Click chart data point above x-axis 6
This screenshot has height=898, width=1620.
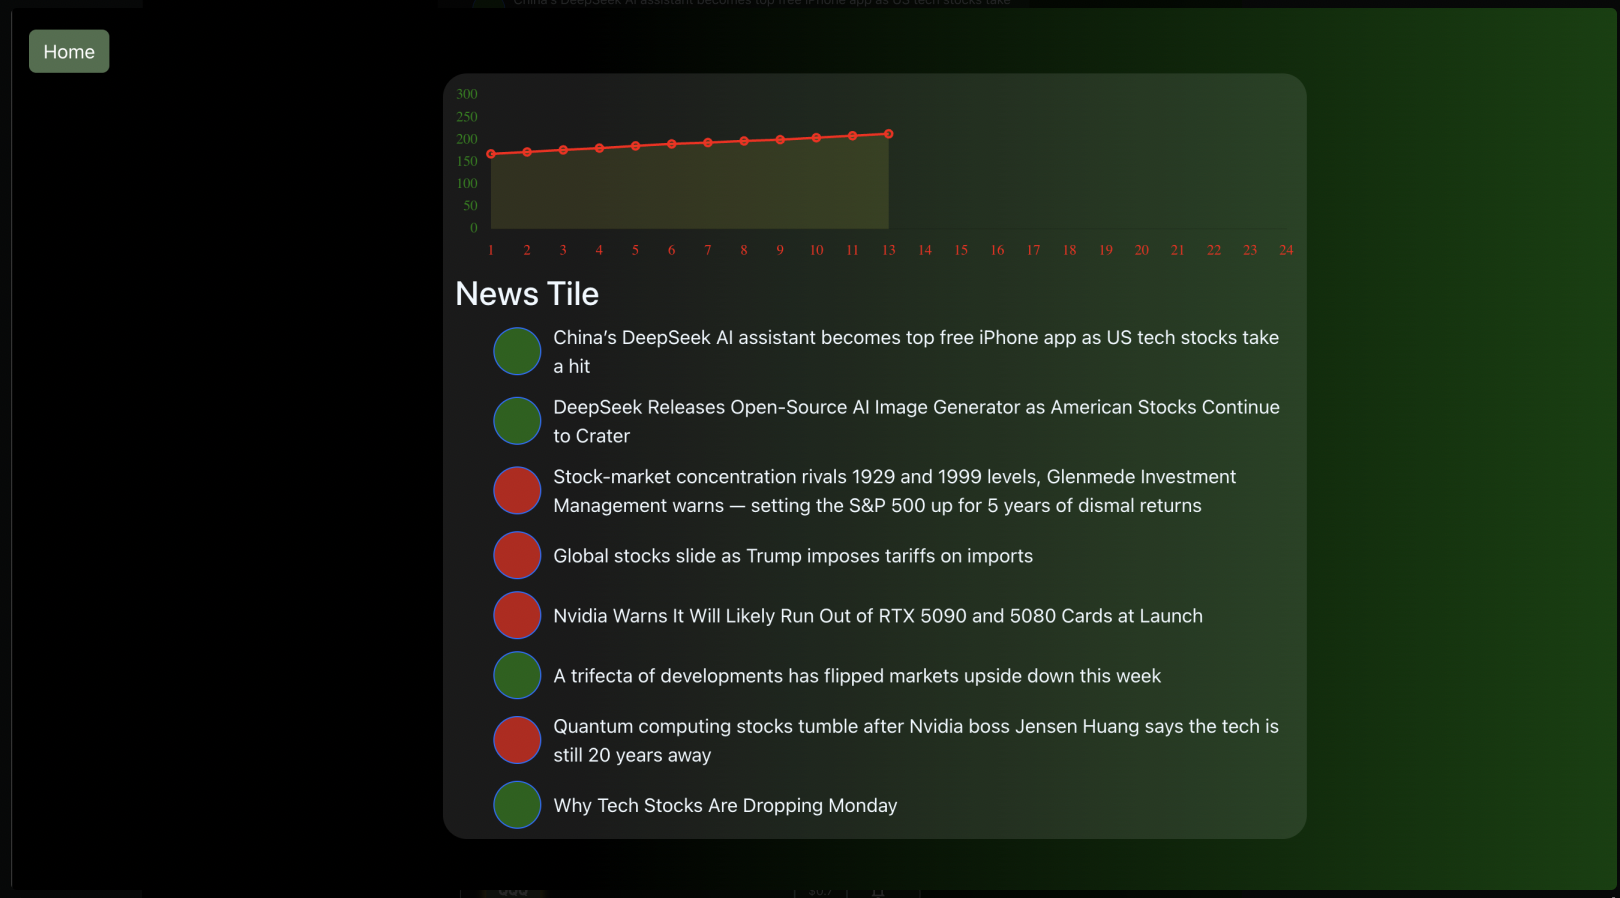pyautogui.click(x=672, y=144)
